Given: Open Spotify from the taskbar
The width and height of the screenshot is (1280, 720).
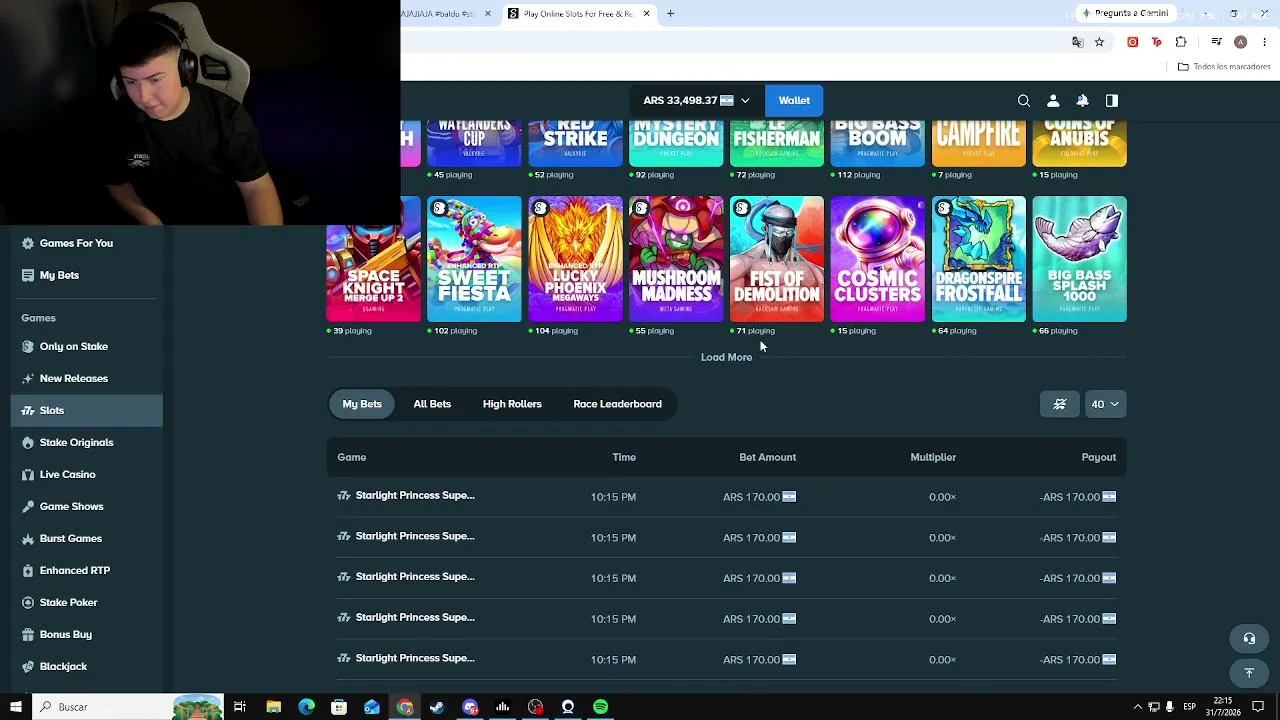Looking at the screenshot, I should coord(600,707).
